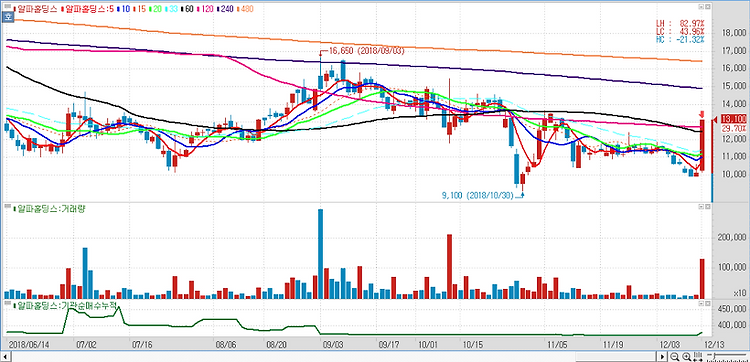Screen dimensions: 750x362
Task: Click the volume pane maximize icon
Action: pyautogui.click(x=701, y=207)
